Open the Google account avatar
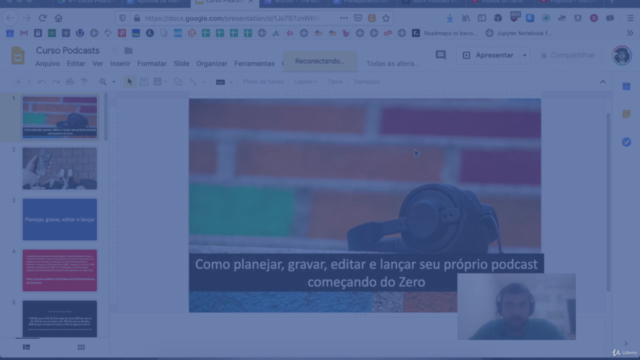This screenshot has height=360, width=640. pyautogui.click(x=622, y=55)
